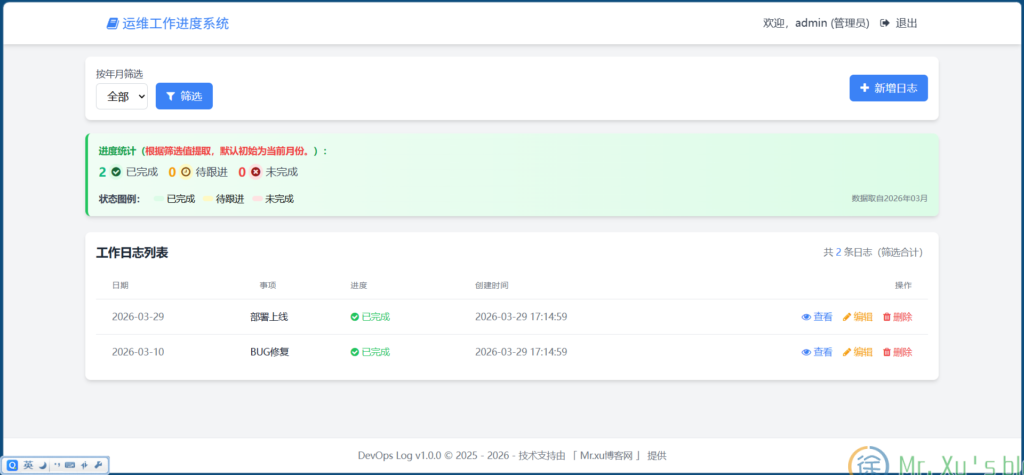This screenshot has width=1024, height=475.
Task: Click the 日期 column header
Action: coord(120,286)
